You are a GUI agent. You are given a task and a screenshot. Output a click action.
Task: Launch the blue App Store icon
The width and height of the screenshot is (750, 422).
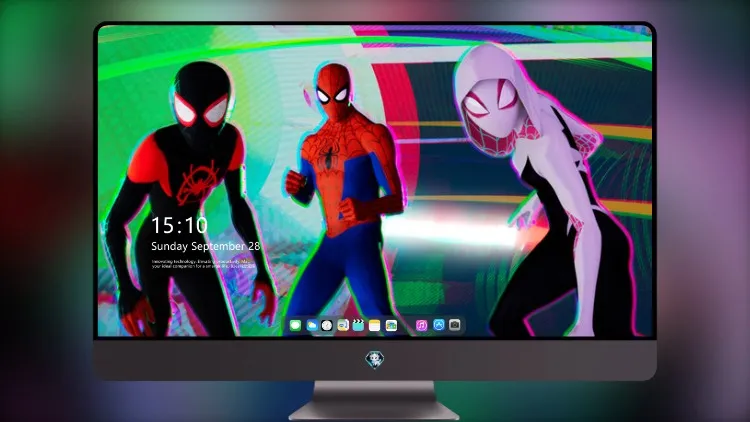click(439, 325)
